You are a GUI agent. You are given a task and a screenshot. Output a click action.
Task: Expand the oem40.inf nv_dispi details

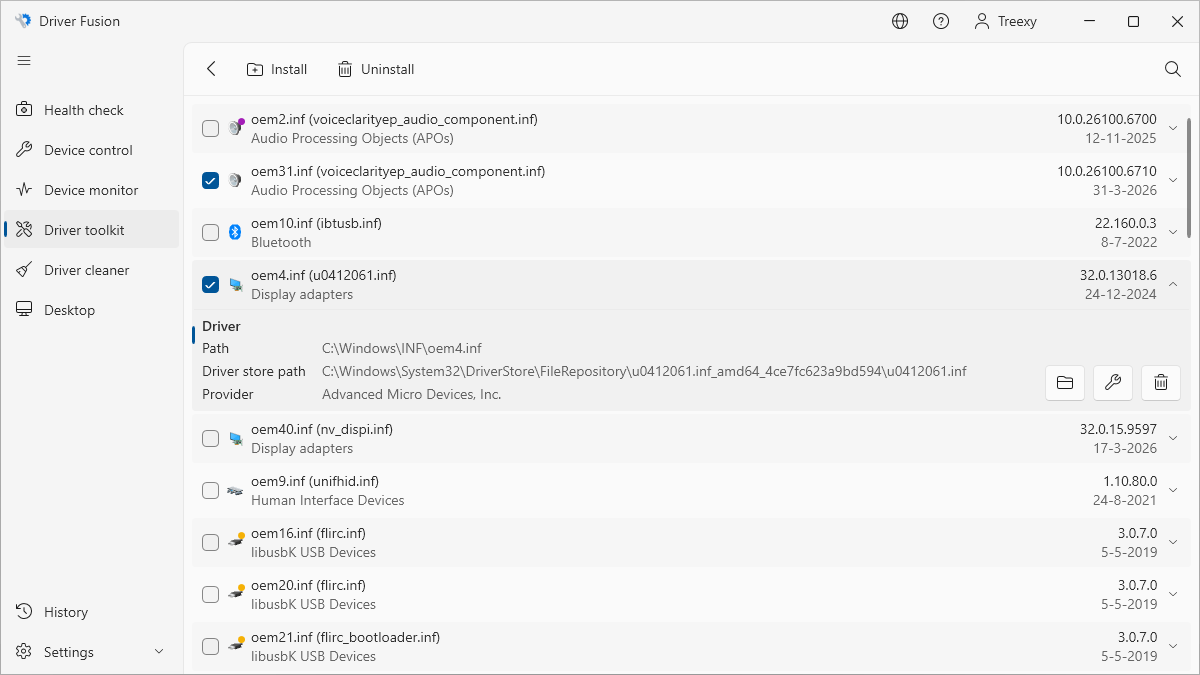1173,438
